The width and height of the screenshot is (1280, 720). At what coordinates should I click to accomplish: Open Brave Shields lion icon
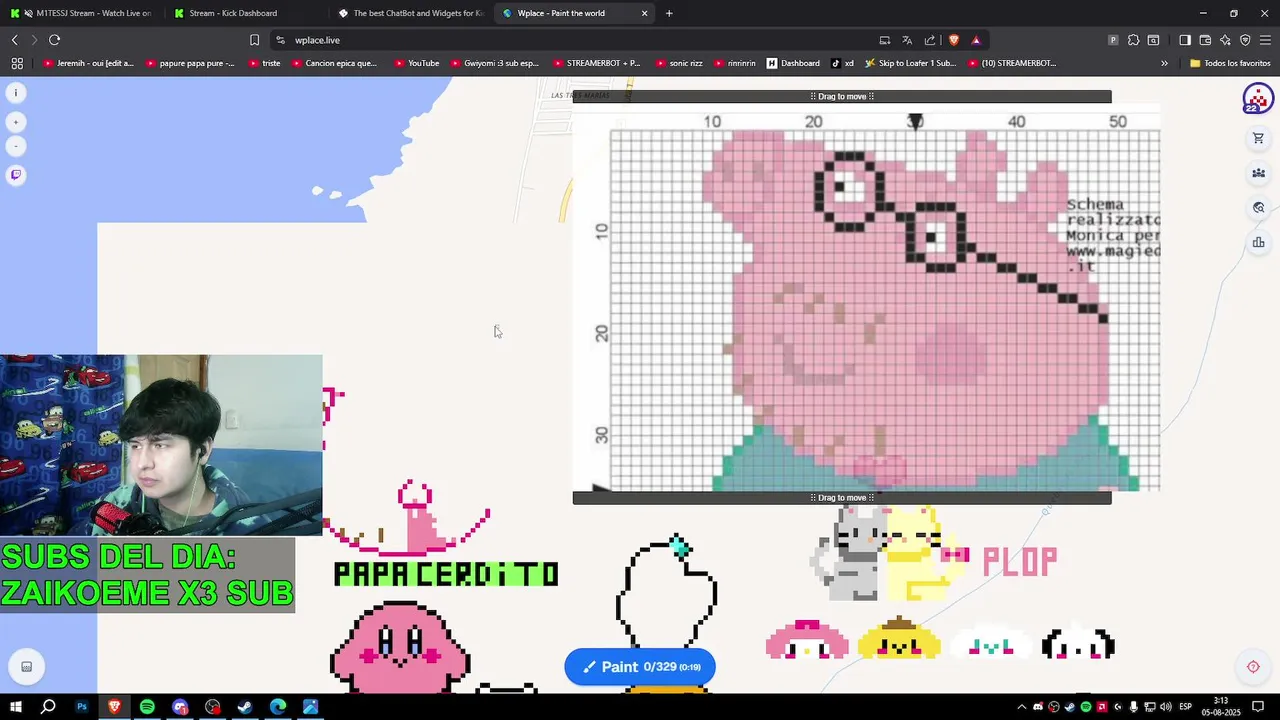coord(954,40)
